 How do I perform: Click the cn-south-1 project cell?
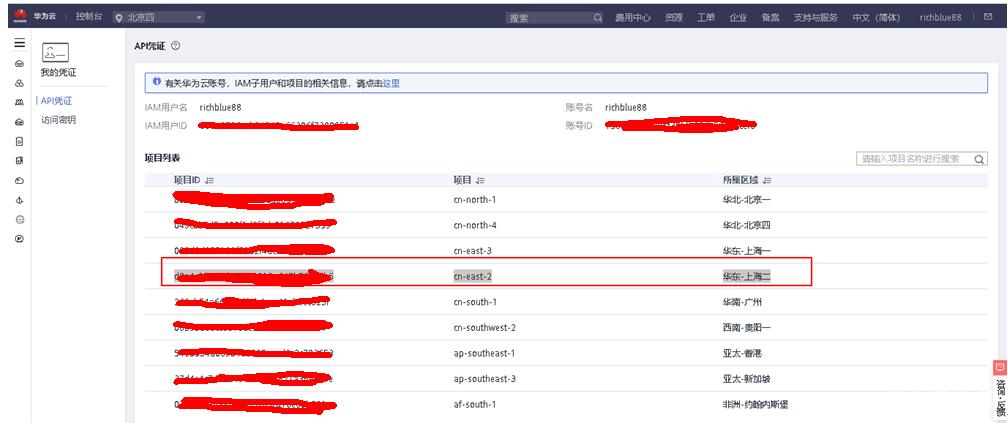coord(474,302)
